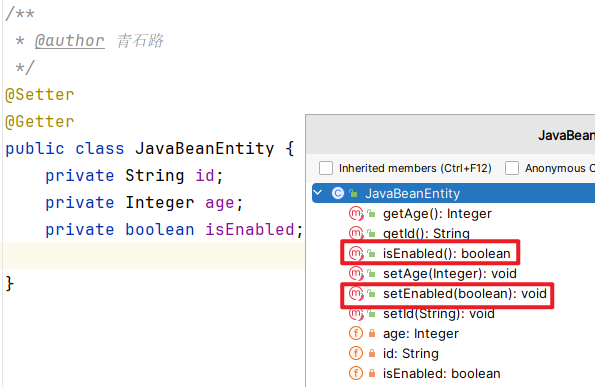Select the setId(String): void entry
Screen dimensions: 595x387
click(439, 313)
